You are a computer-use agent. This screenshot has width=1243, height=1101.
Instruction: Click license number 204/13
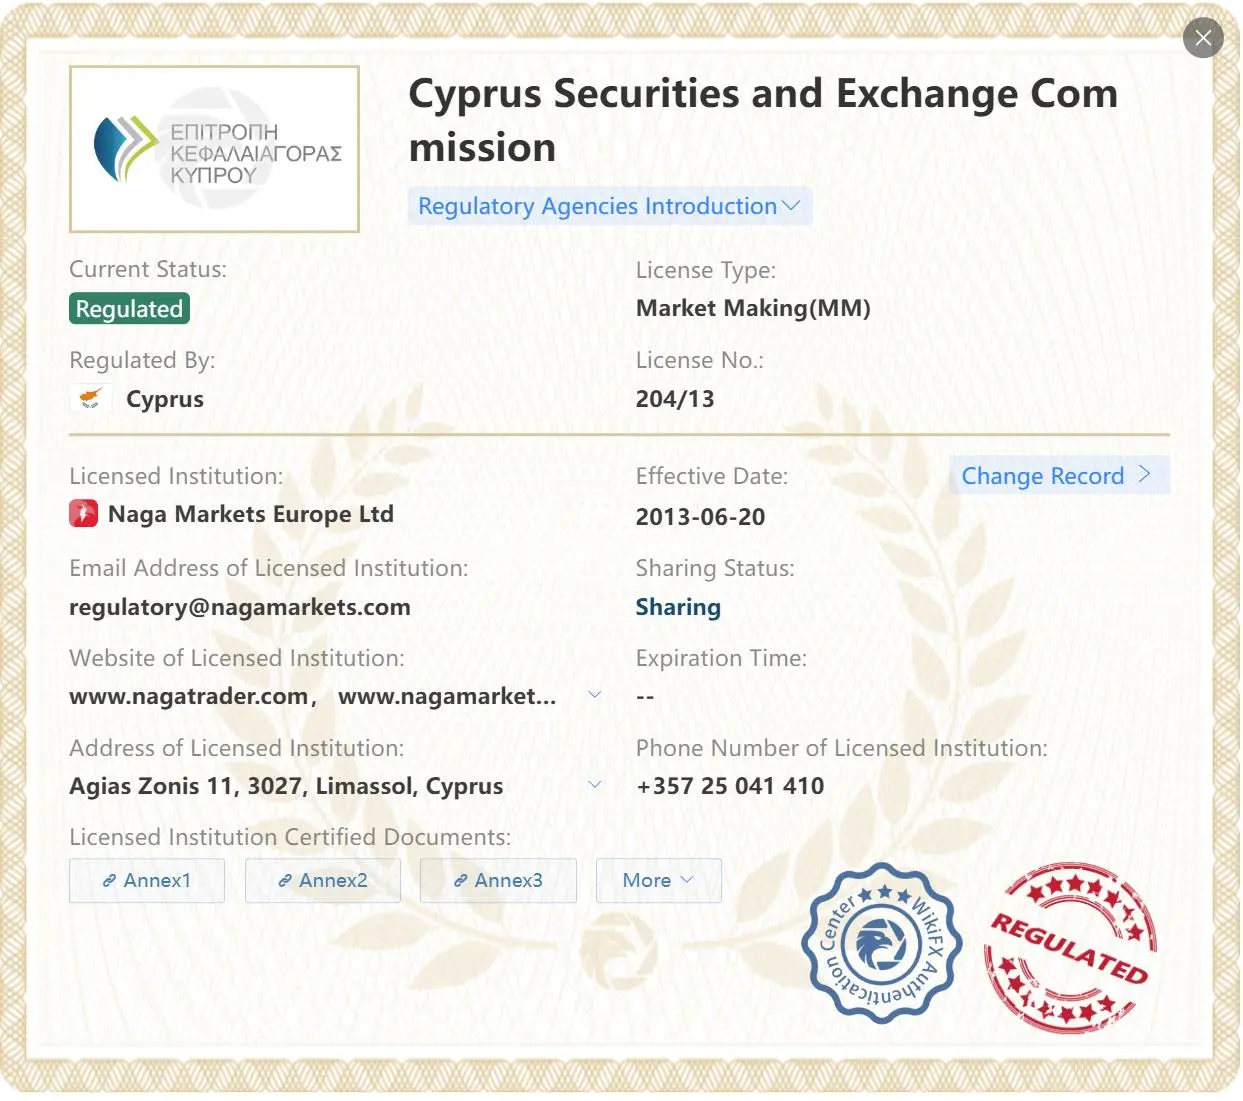(675, 399)
